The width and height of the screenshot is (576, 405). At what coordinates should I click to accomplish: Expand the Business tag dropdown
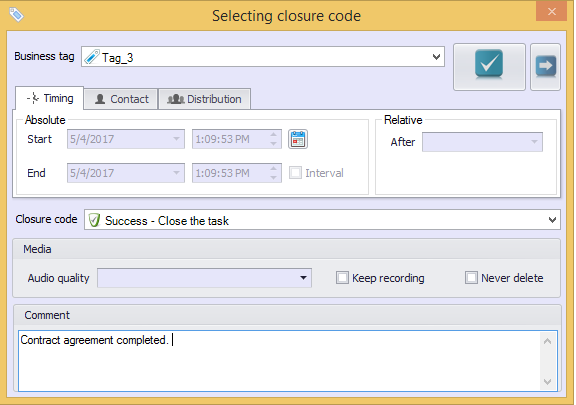click(x=436, y=57)
